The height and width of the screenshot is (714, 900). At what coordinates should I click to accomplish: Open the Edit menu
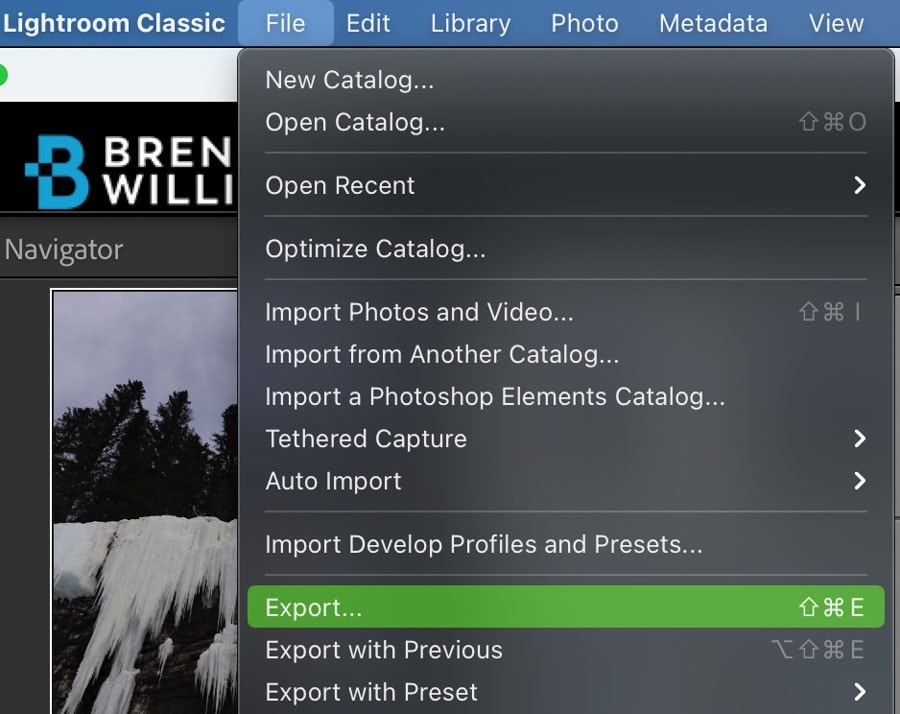(x=368, y=24)
